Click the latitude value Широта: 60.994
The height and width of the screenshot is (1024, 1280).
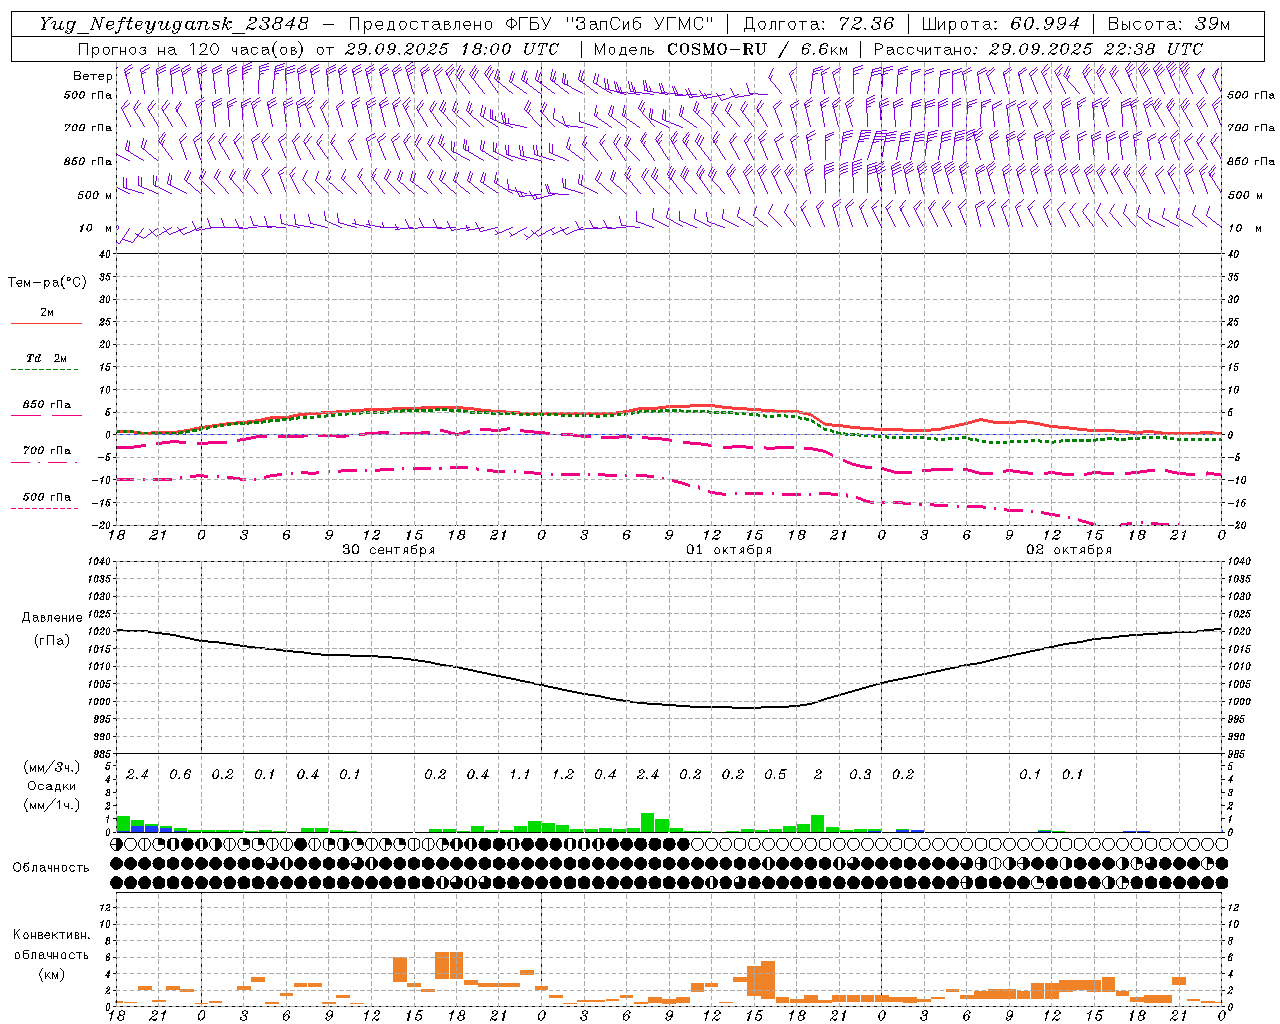(x=1000, y=24)
